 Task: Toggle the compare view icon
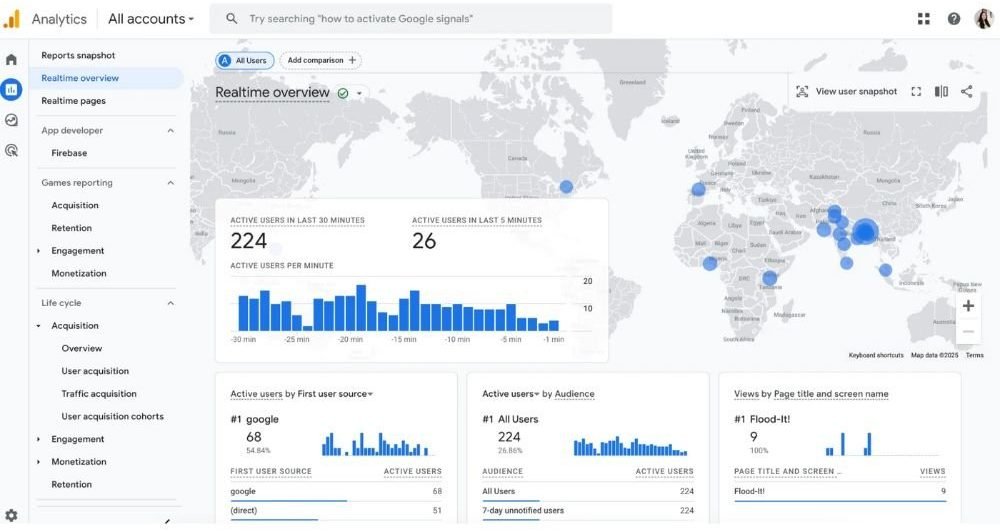click(941, 91)
